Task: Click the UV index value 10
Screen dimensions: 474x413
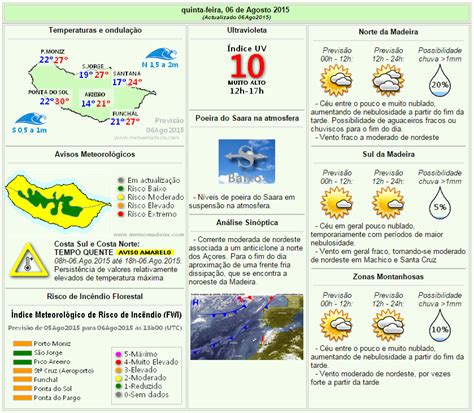Action: (x=247, y=66)
